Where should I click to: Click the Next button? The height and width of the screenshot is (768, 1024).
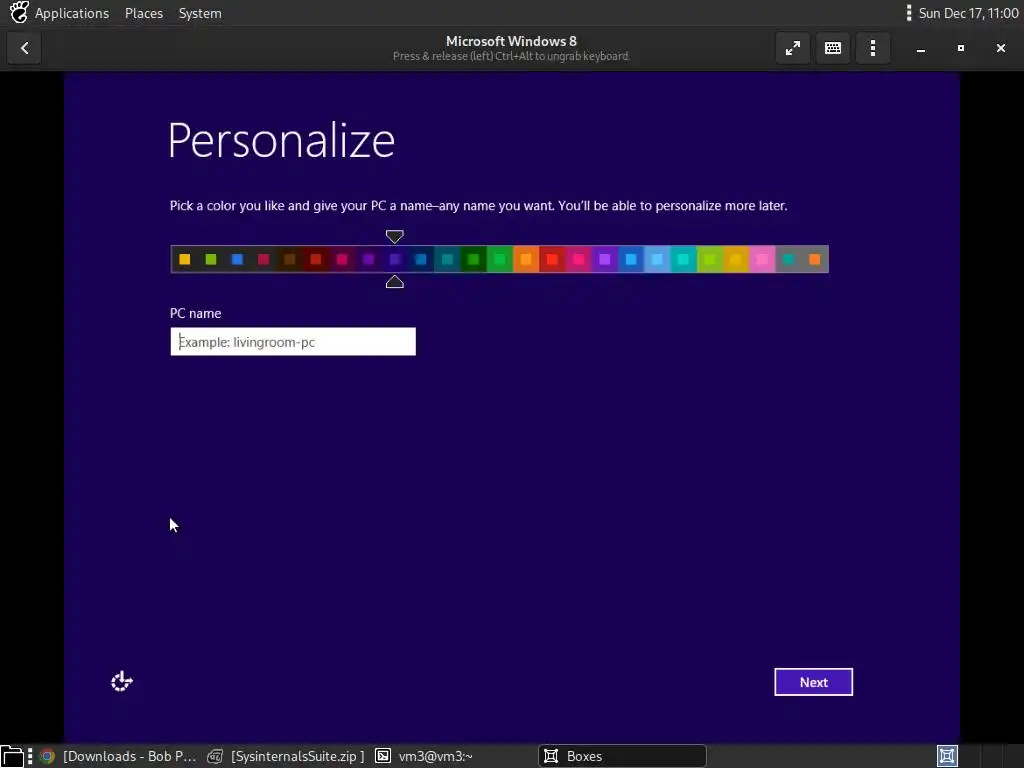tap(813, 682)
